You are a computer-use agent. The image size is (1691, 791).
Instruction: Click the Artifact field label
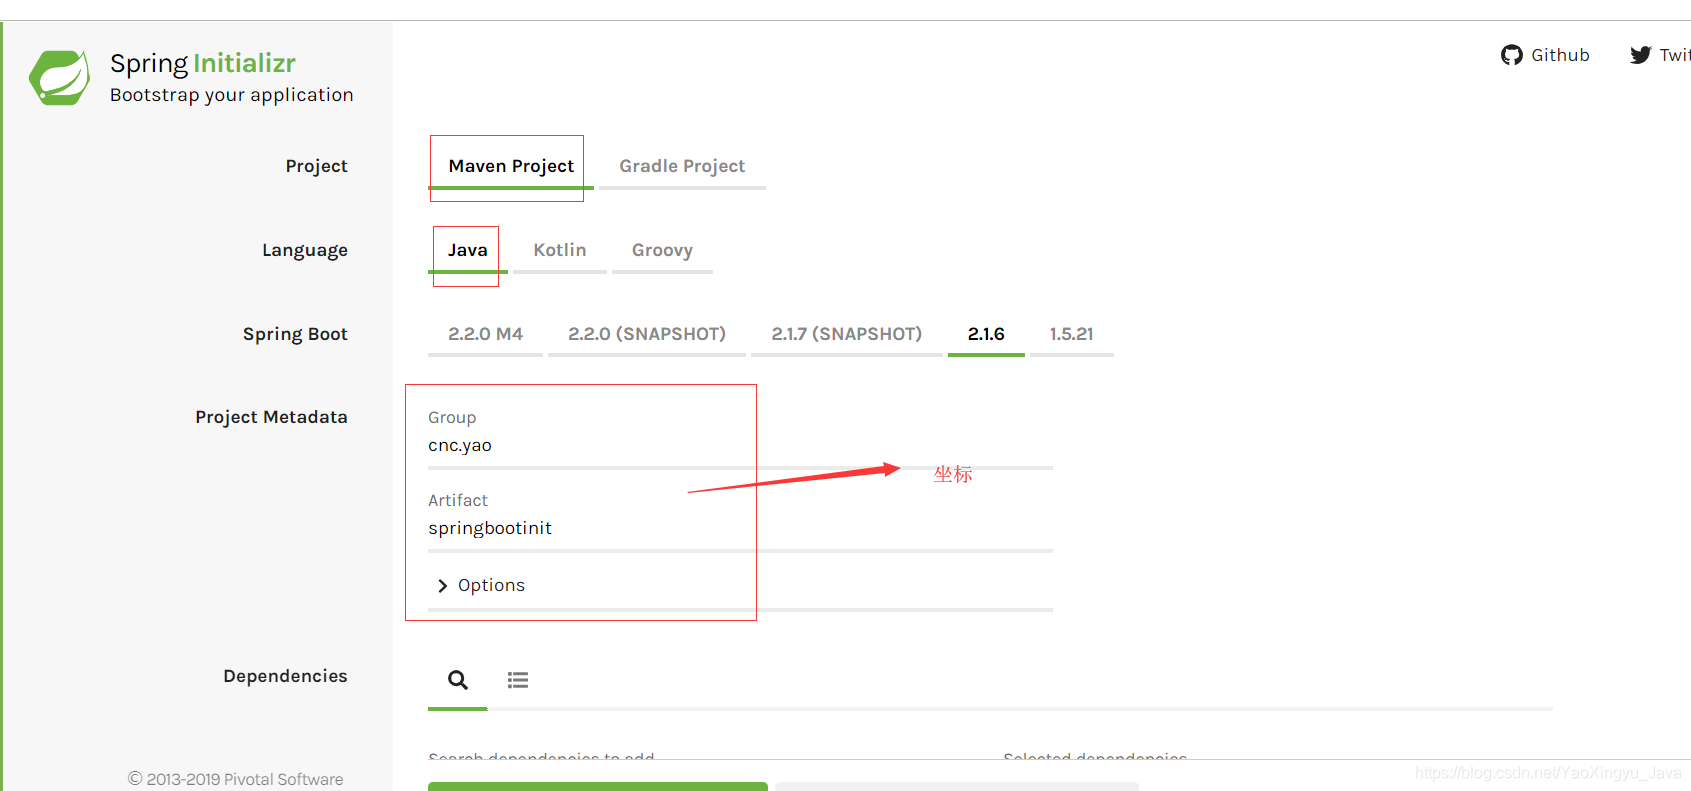pos(458,500)
